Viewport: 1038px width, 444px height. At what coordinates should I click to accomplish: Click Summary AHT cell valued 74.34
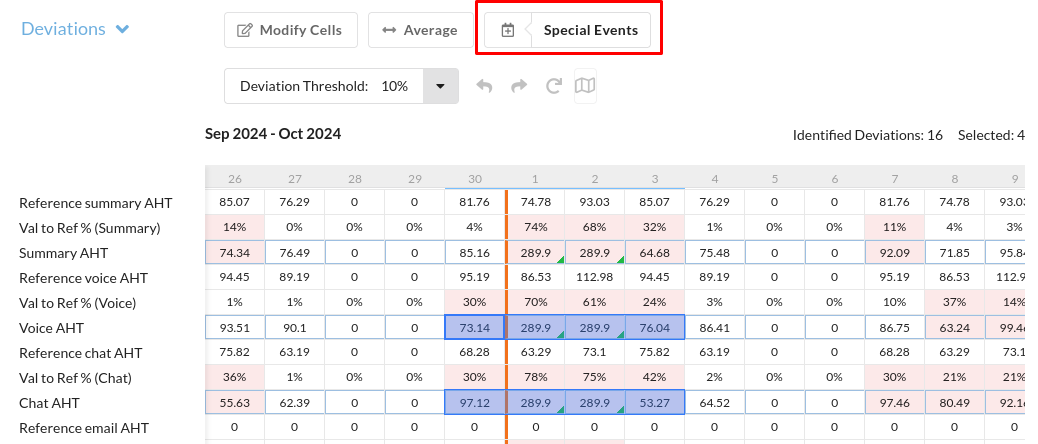point(235,252)
